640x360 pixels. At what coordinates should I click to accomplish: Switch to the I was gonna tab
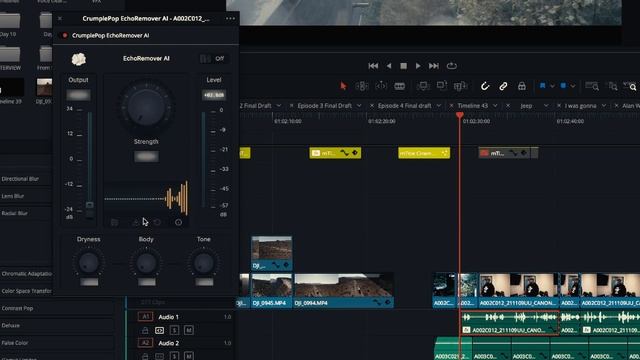[x=580, y=106]
